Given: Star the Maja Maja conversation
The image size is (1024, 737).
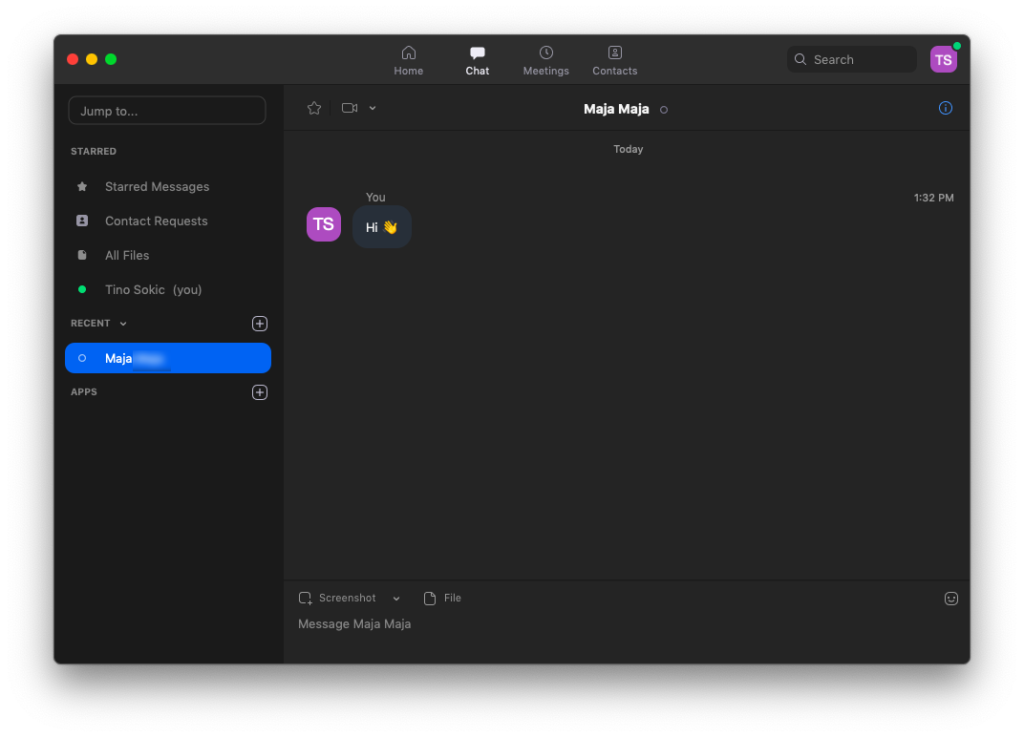Looking at the screenshot, I should coord(314,108).
